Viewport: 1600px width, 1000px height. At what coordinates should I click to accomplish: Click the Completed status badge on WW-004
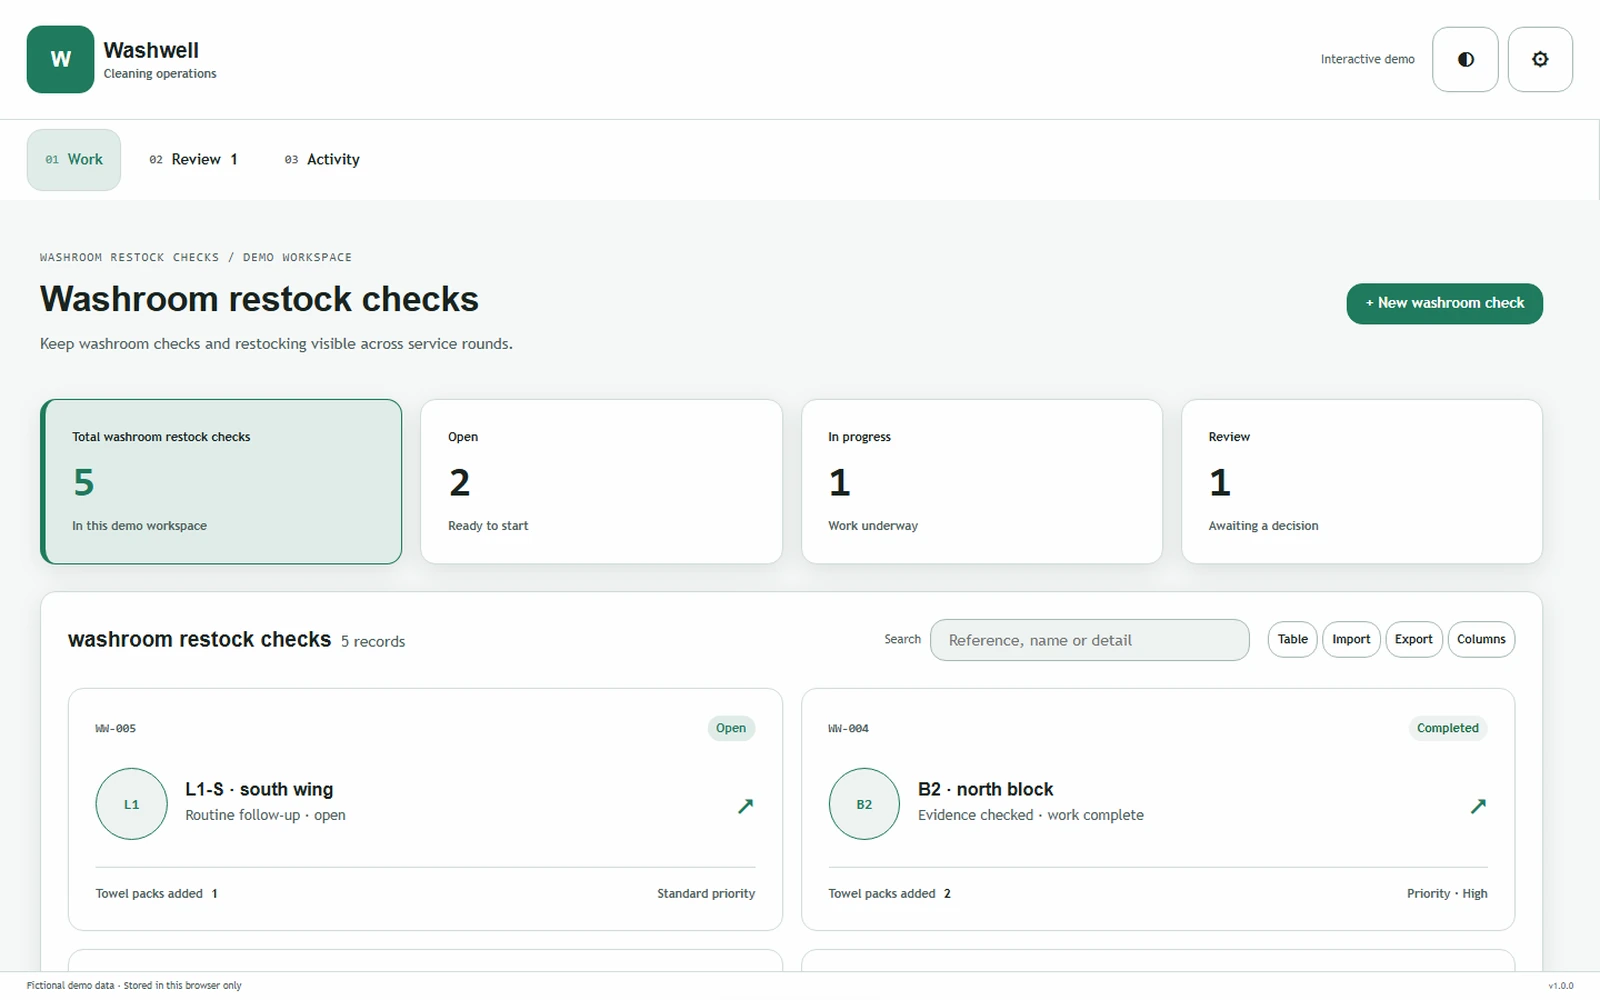click(1447, 728)
